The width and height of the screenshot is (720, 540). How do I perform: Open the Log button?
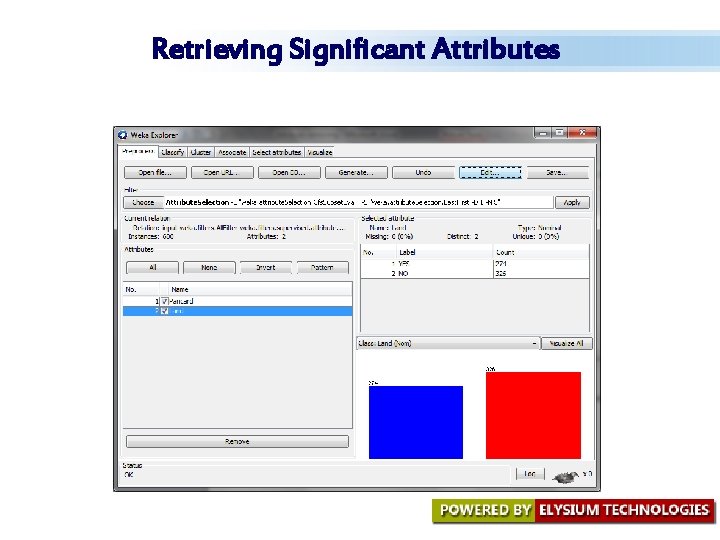[530, 474]
